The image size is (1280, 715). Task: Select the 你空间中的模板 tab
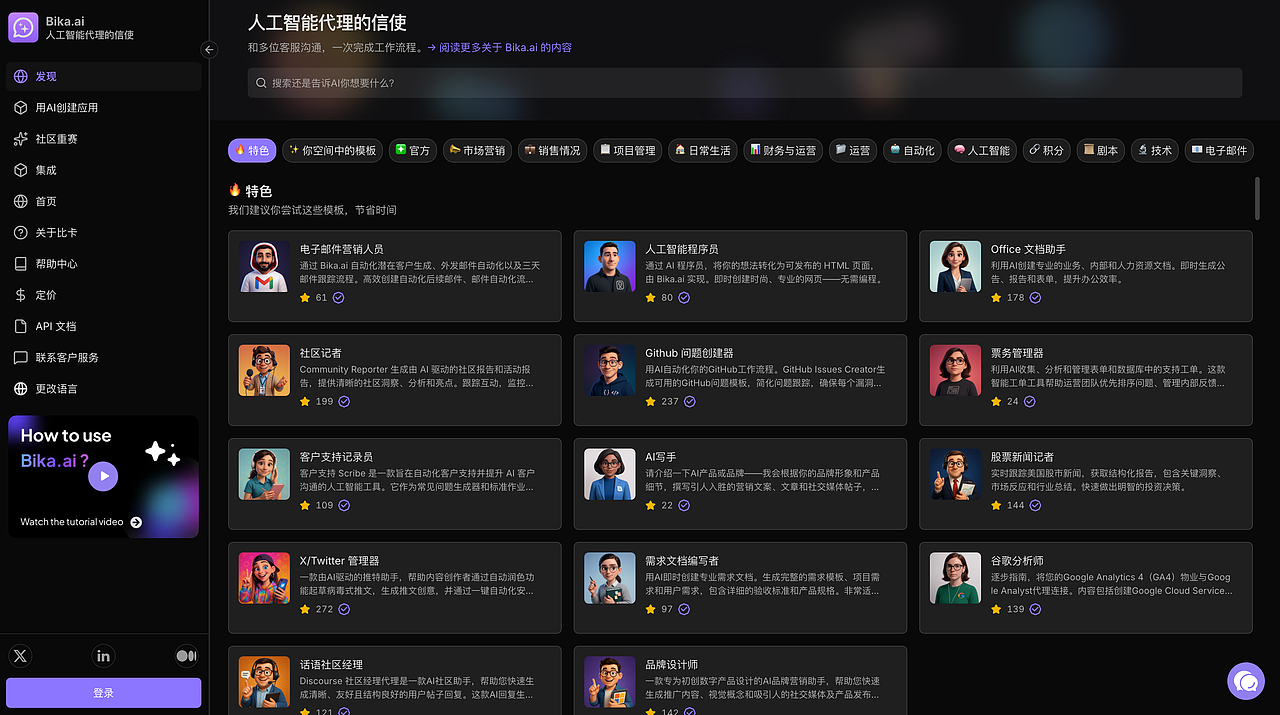point(333,150)
